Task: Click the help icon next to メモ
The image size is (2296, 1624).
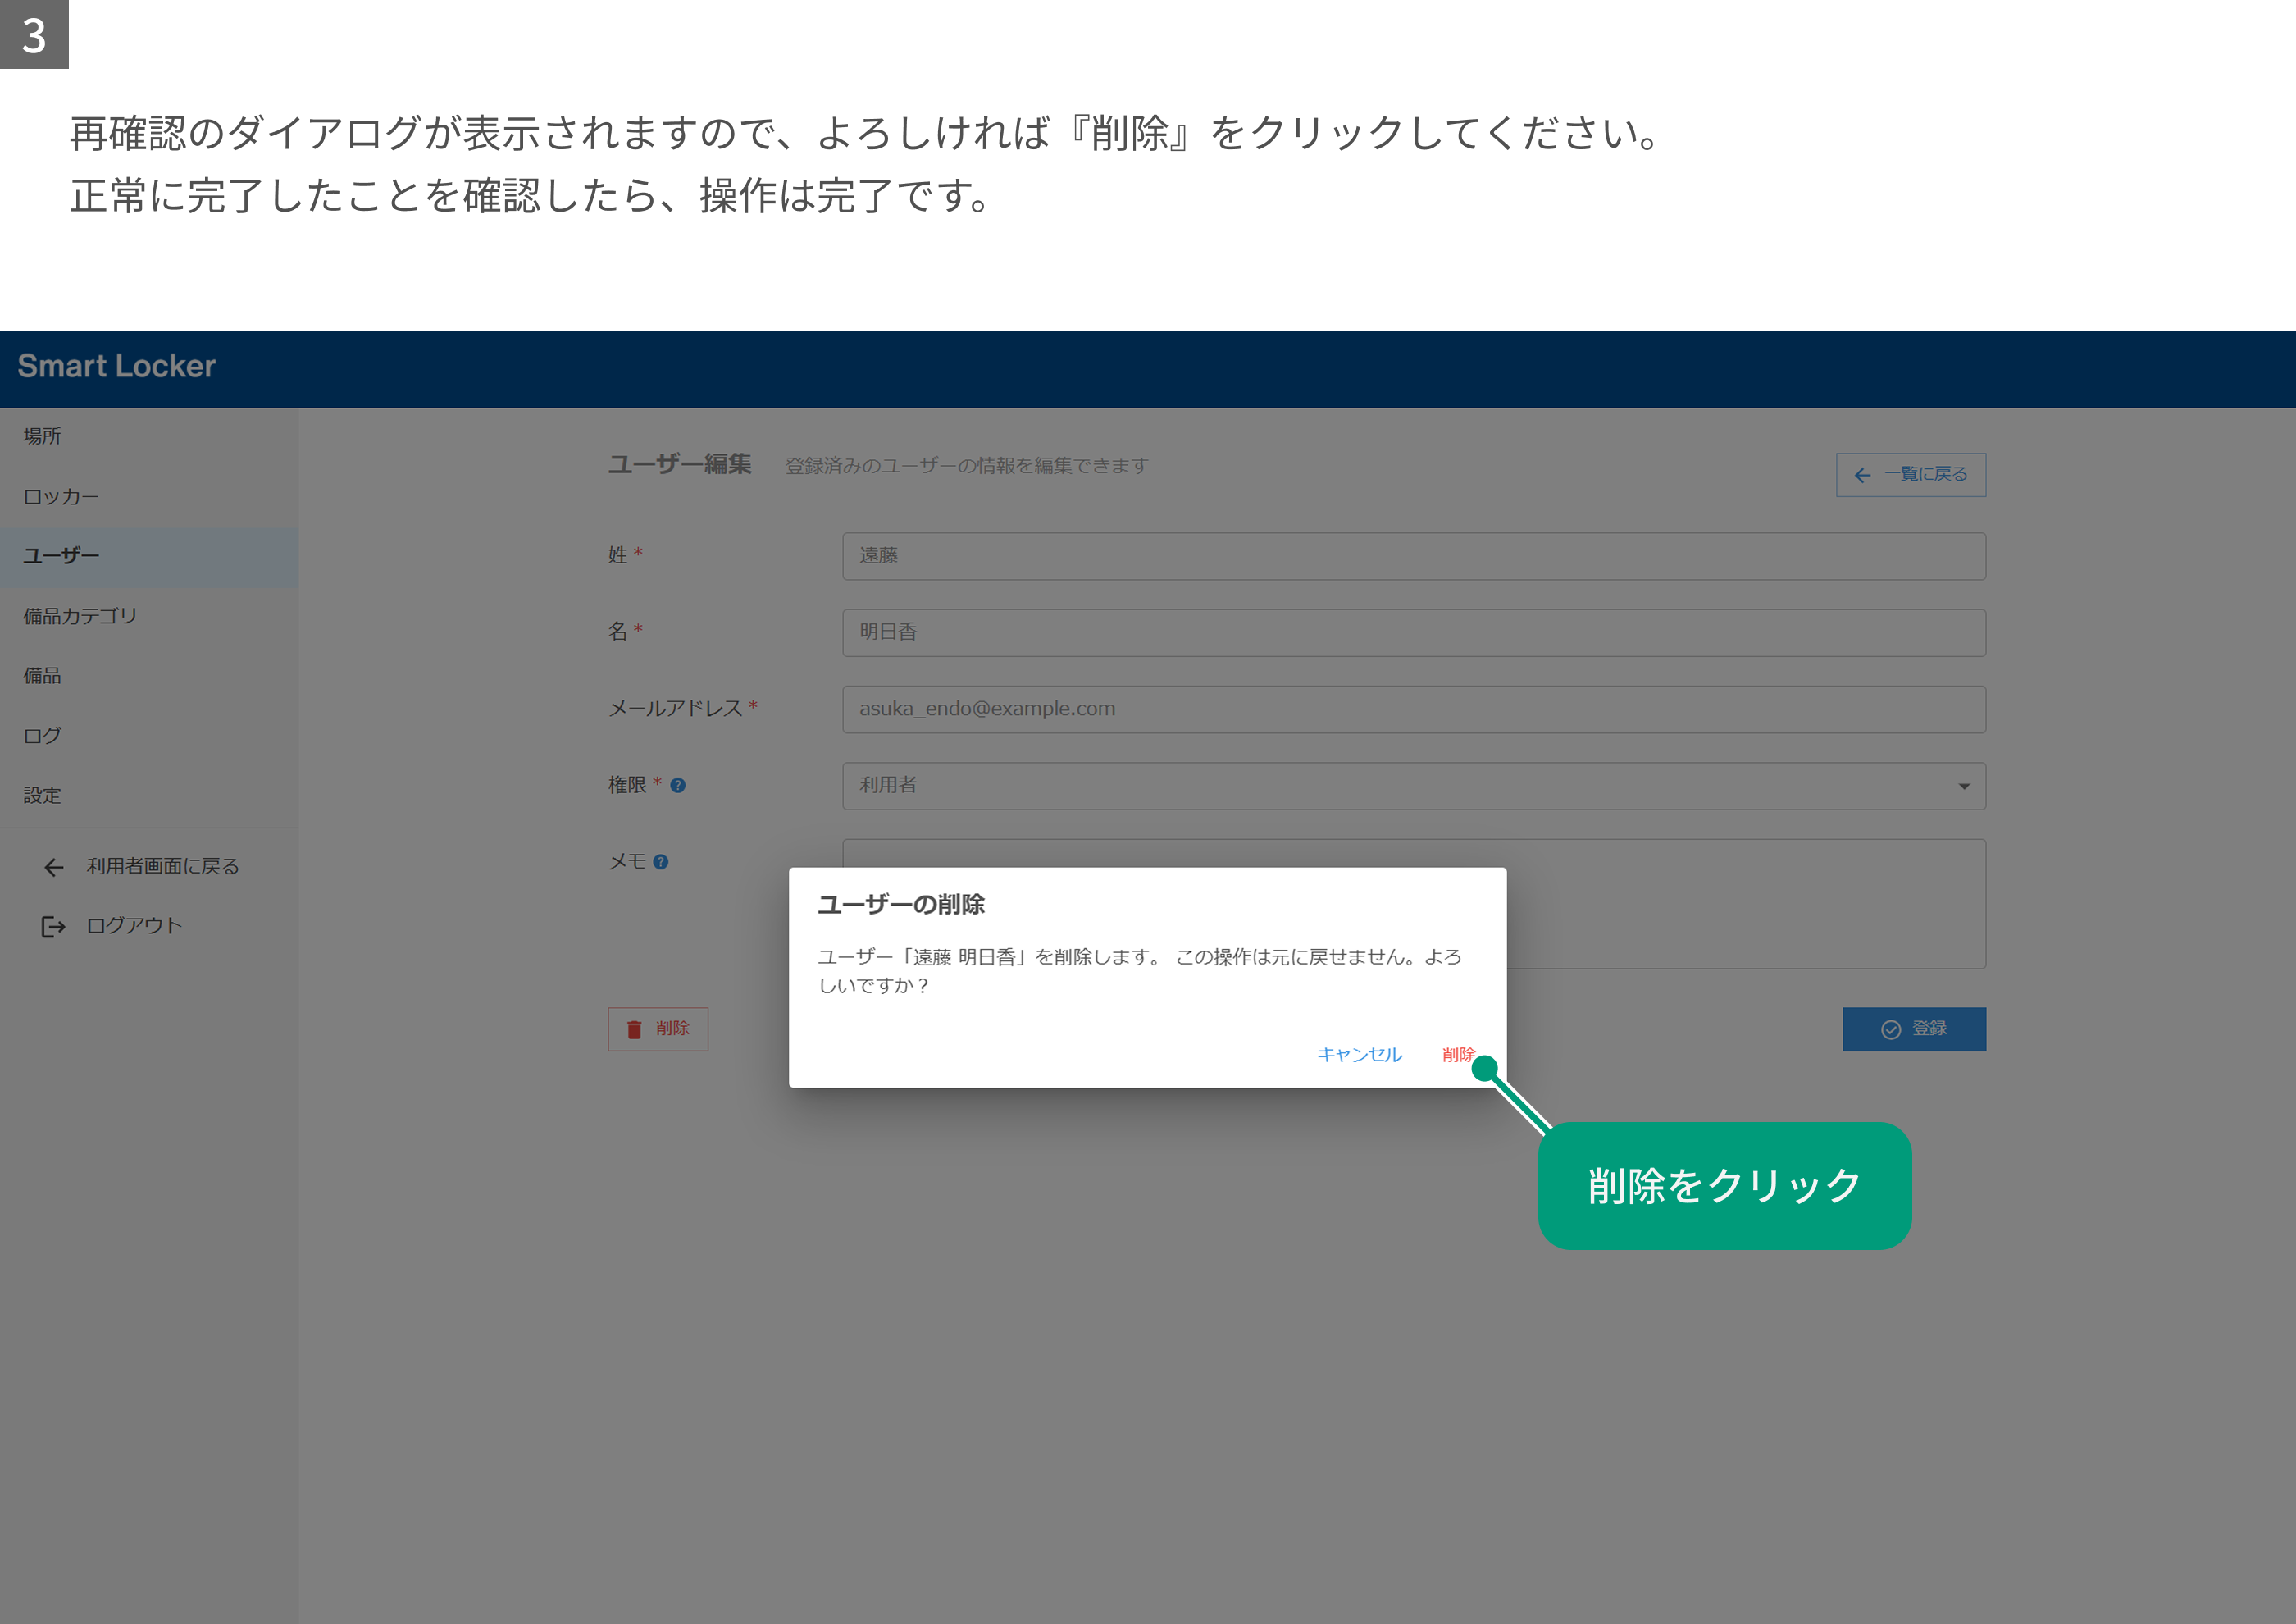Action: [x=661, y=862]
